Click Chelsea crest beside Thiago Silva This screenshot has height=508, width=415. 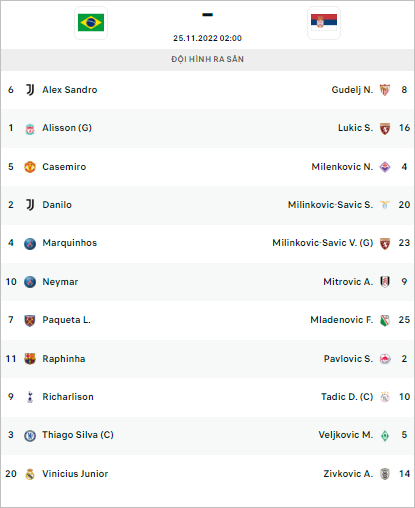(30, 436)
